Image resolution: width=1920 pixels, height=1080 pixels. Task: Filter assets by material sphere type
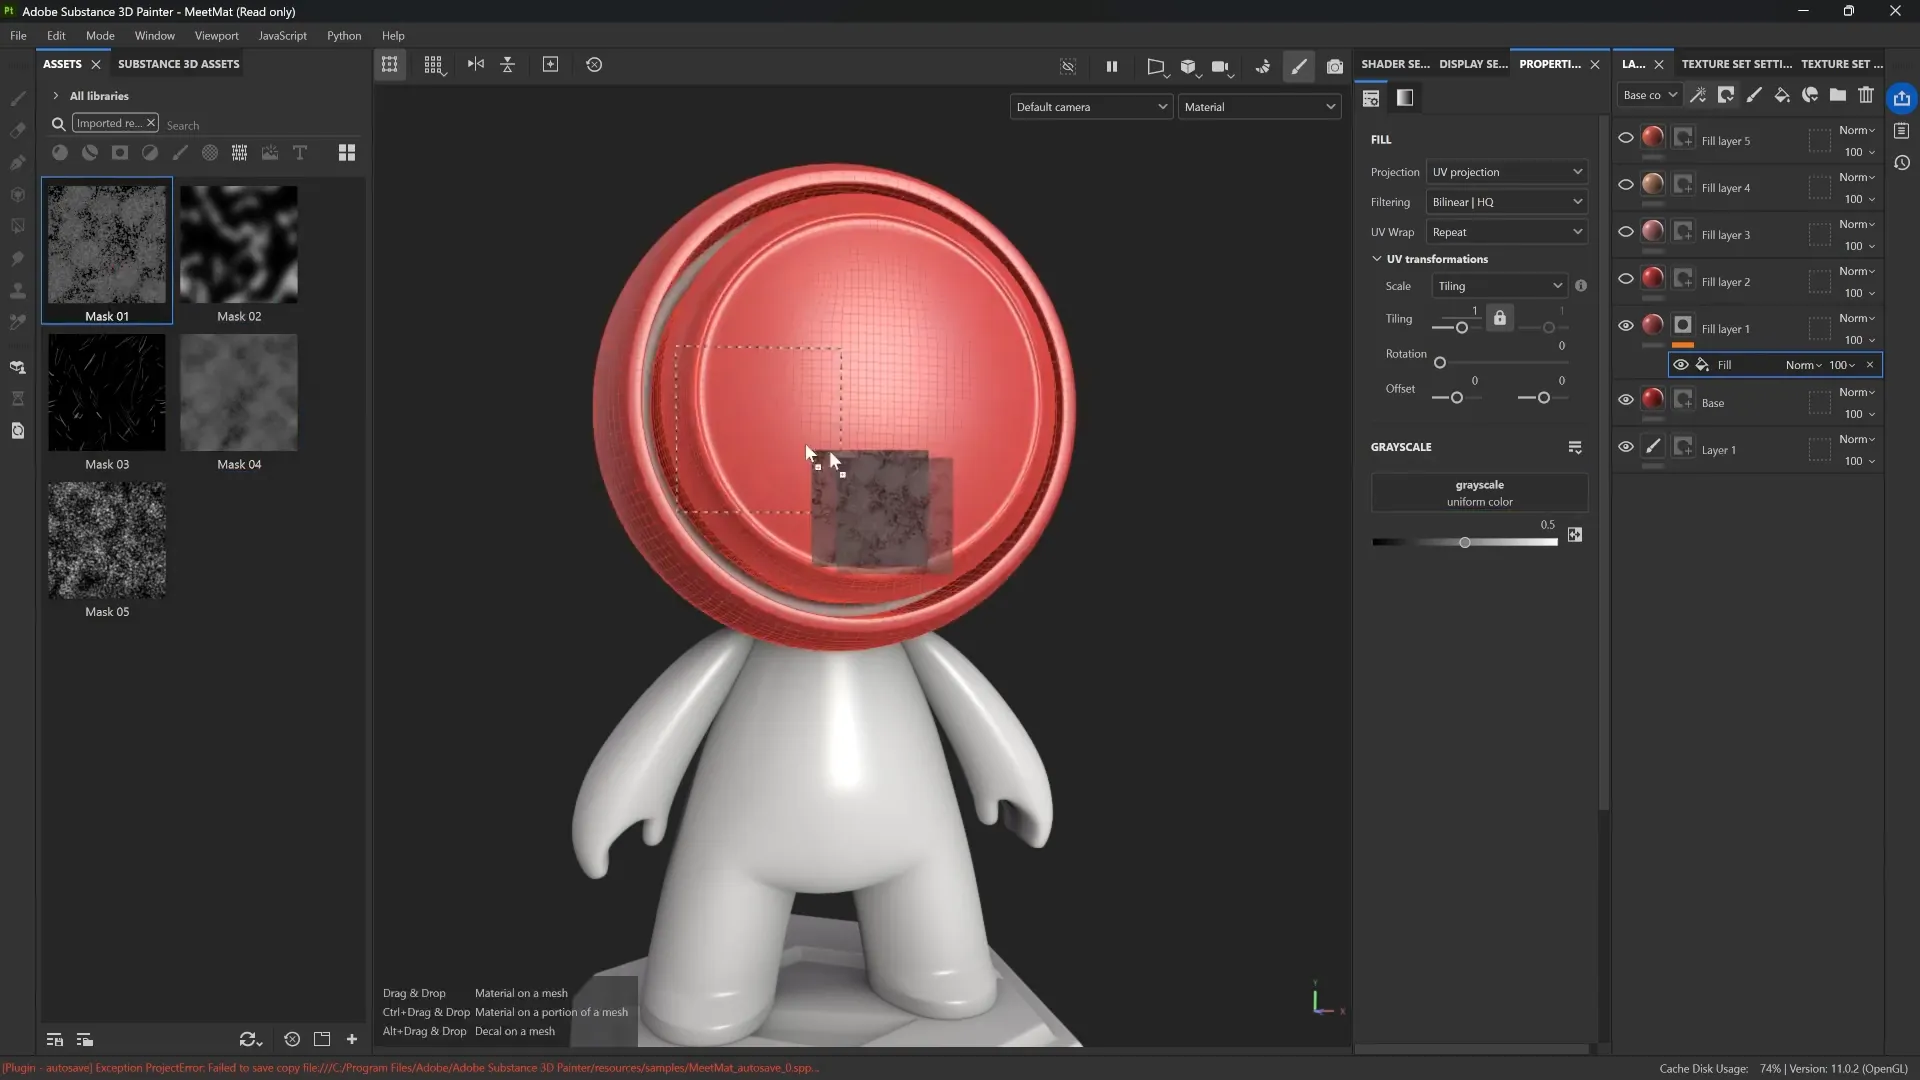[60, 153]
